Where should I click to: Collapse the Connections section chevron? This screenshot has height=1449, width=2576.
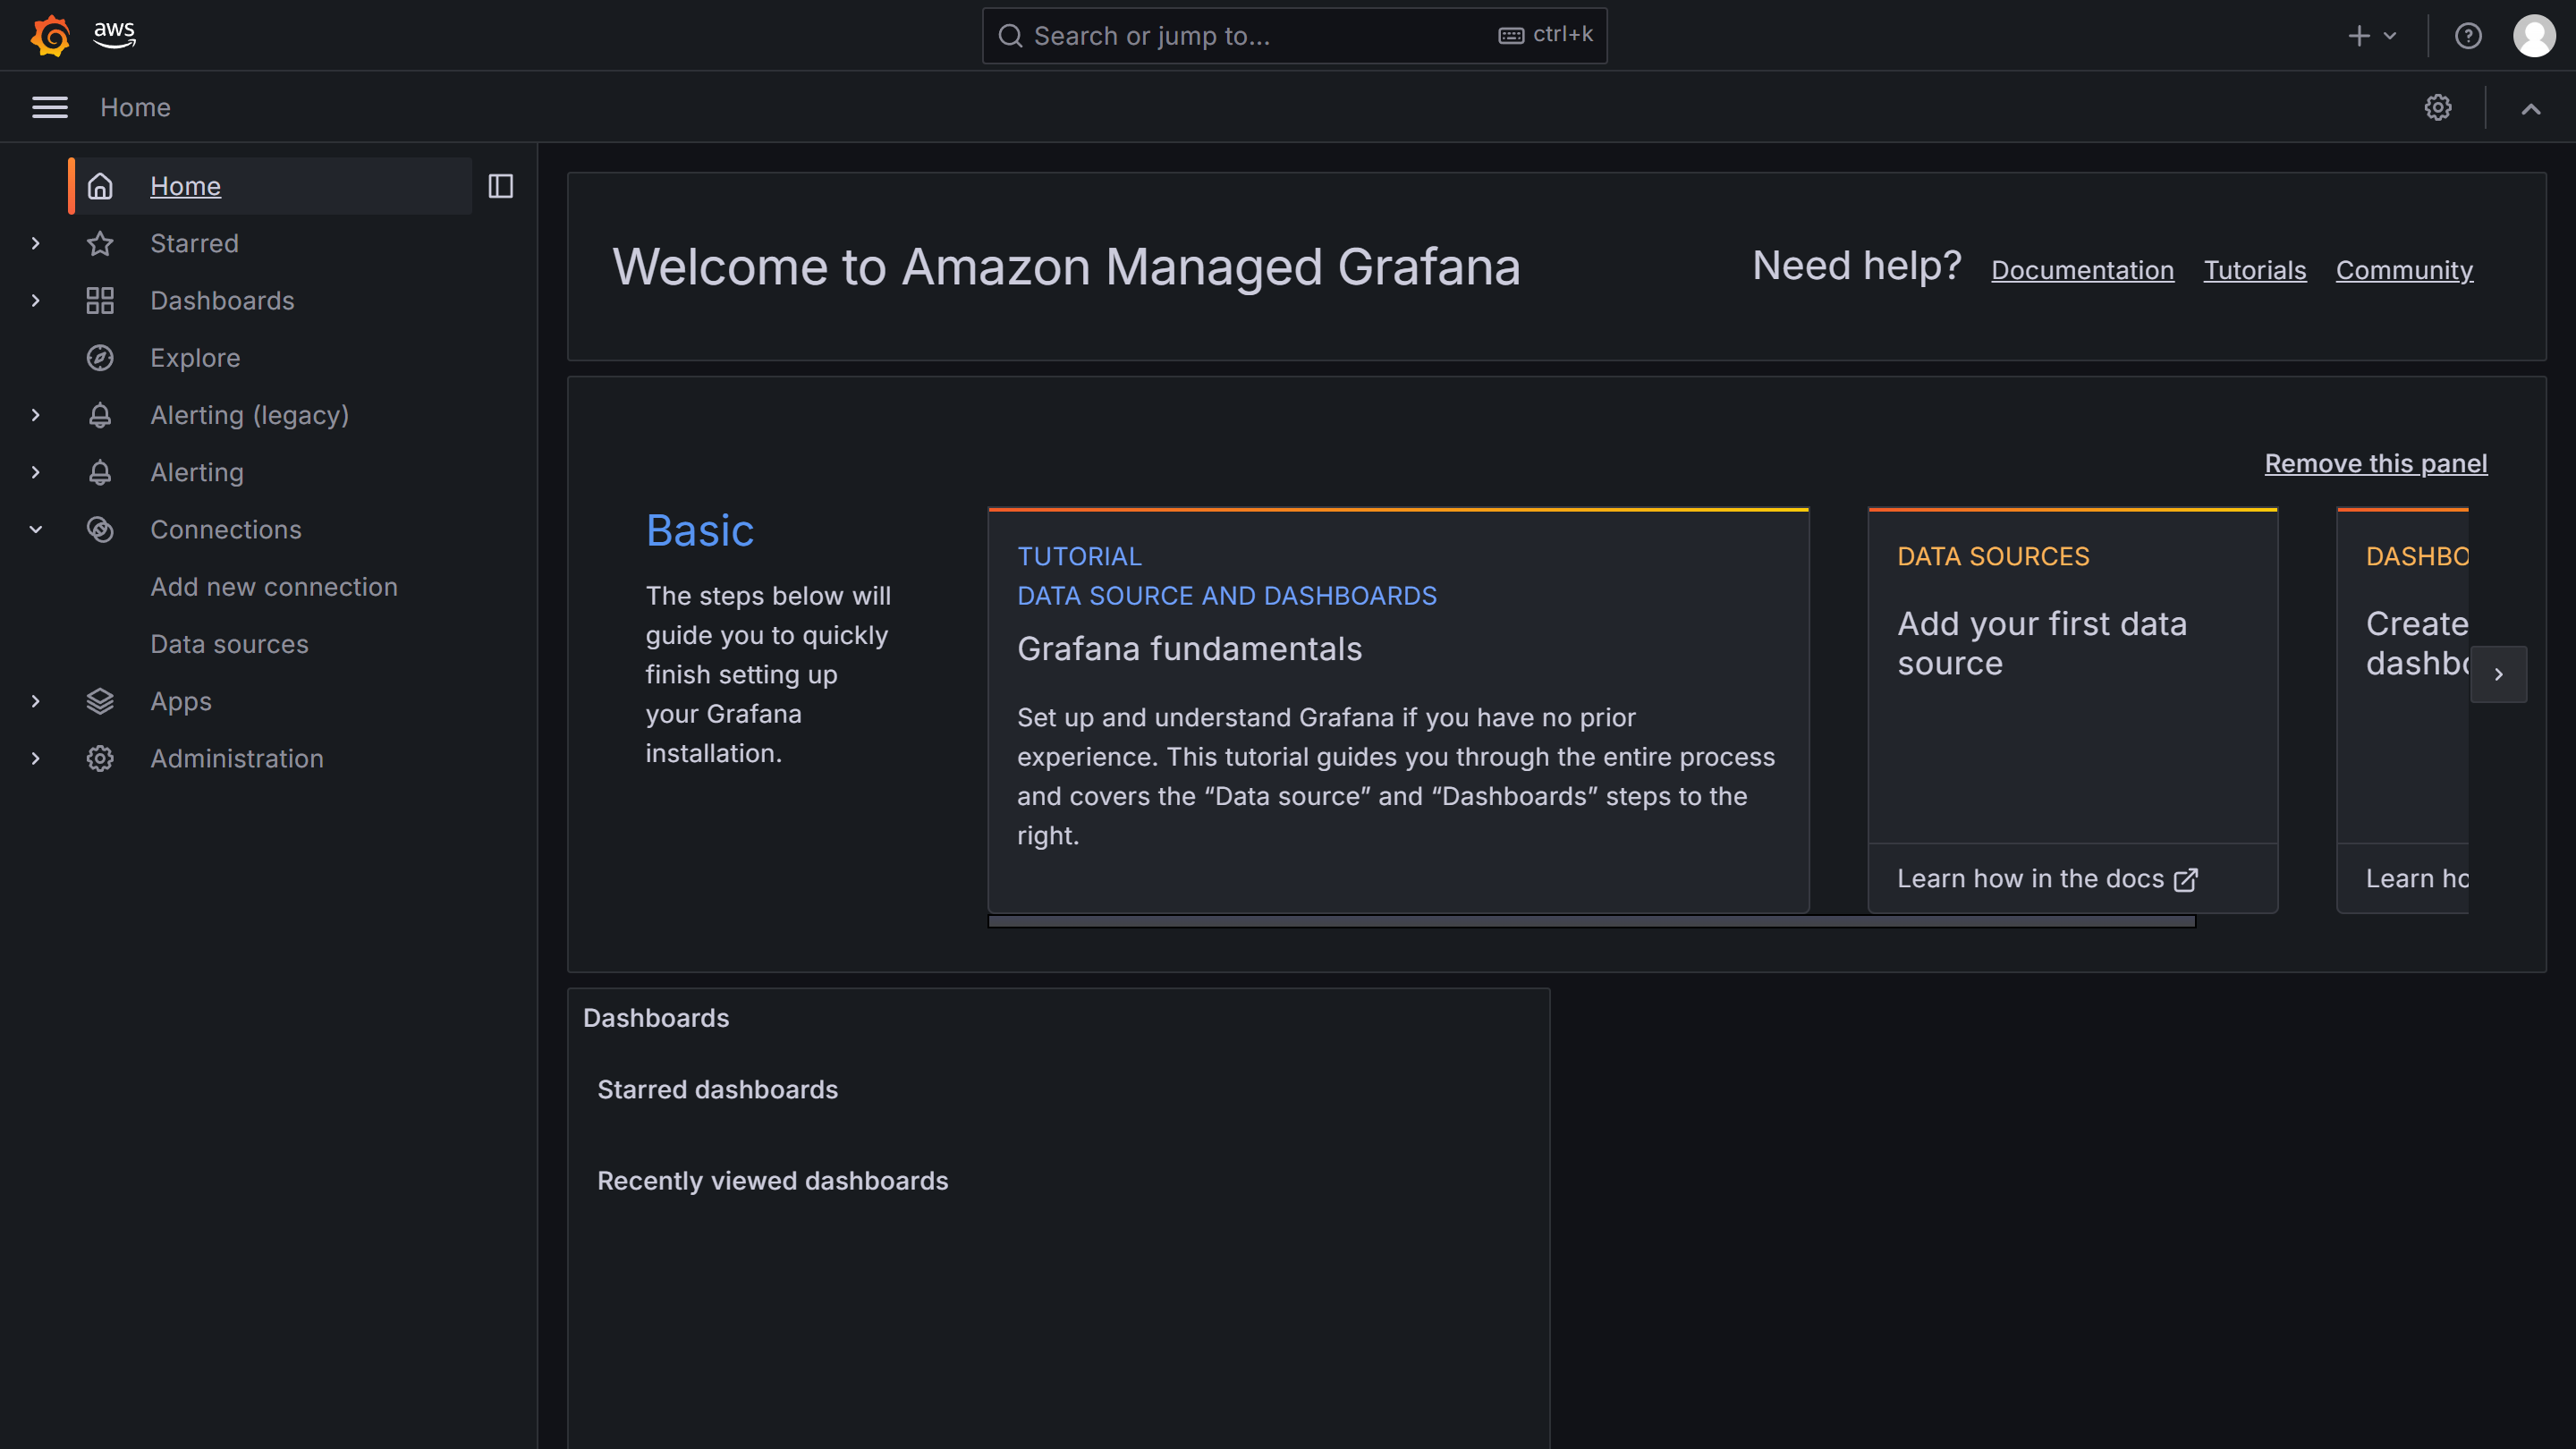[36, 529]
